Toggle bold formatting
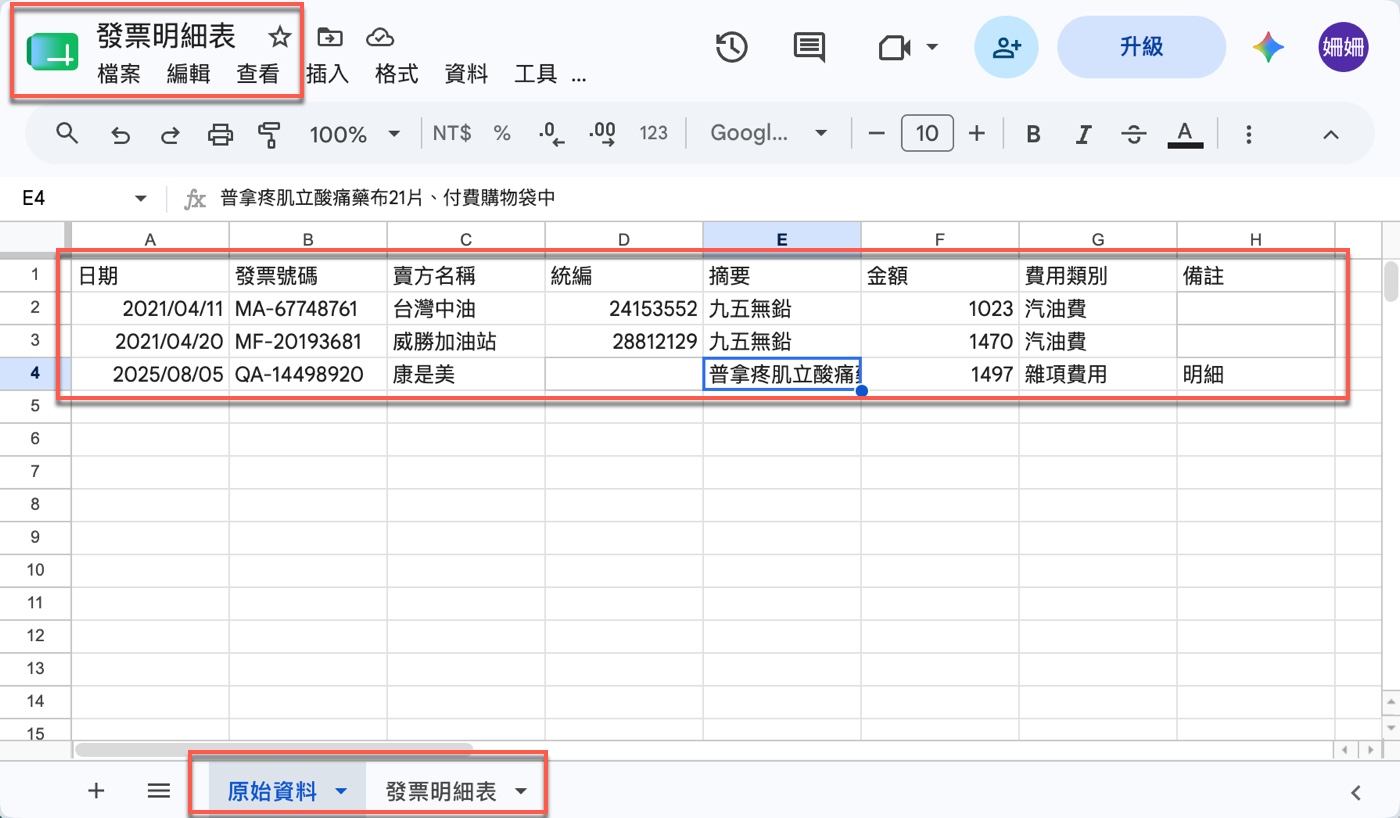 click(1034, 134)
